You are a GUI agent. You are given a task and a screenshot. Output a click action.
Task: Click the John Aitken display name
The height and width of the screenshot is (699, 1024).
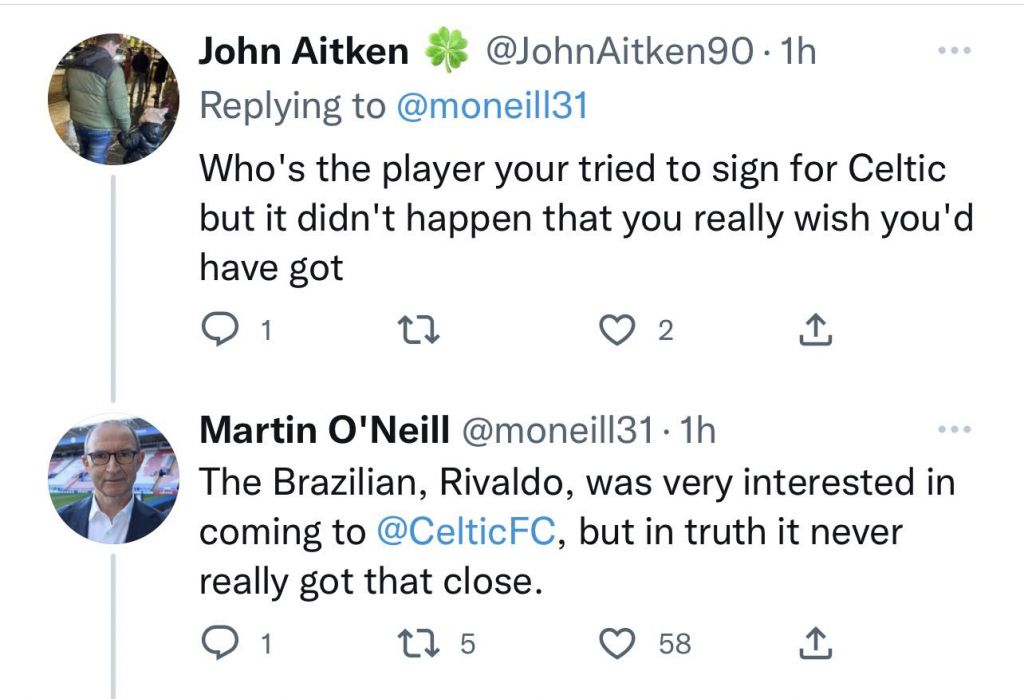pos(303,52)
